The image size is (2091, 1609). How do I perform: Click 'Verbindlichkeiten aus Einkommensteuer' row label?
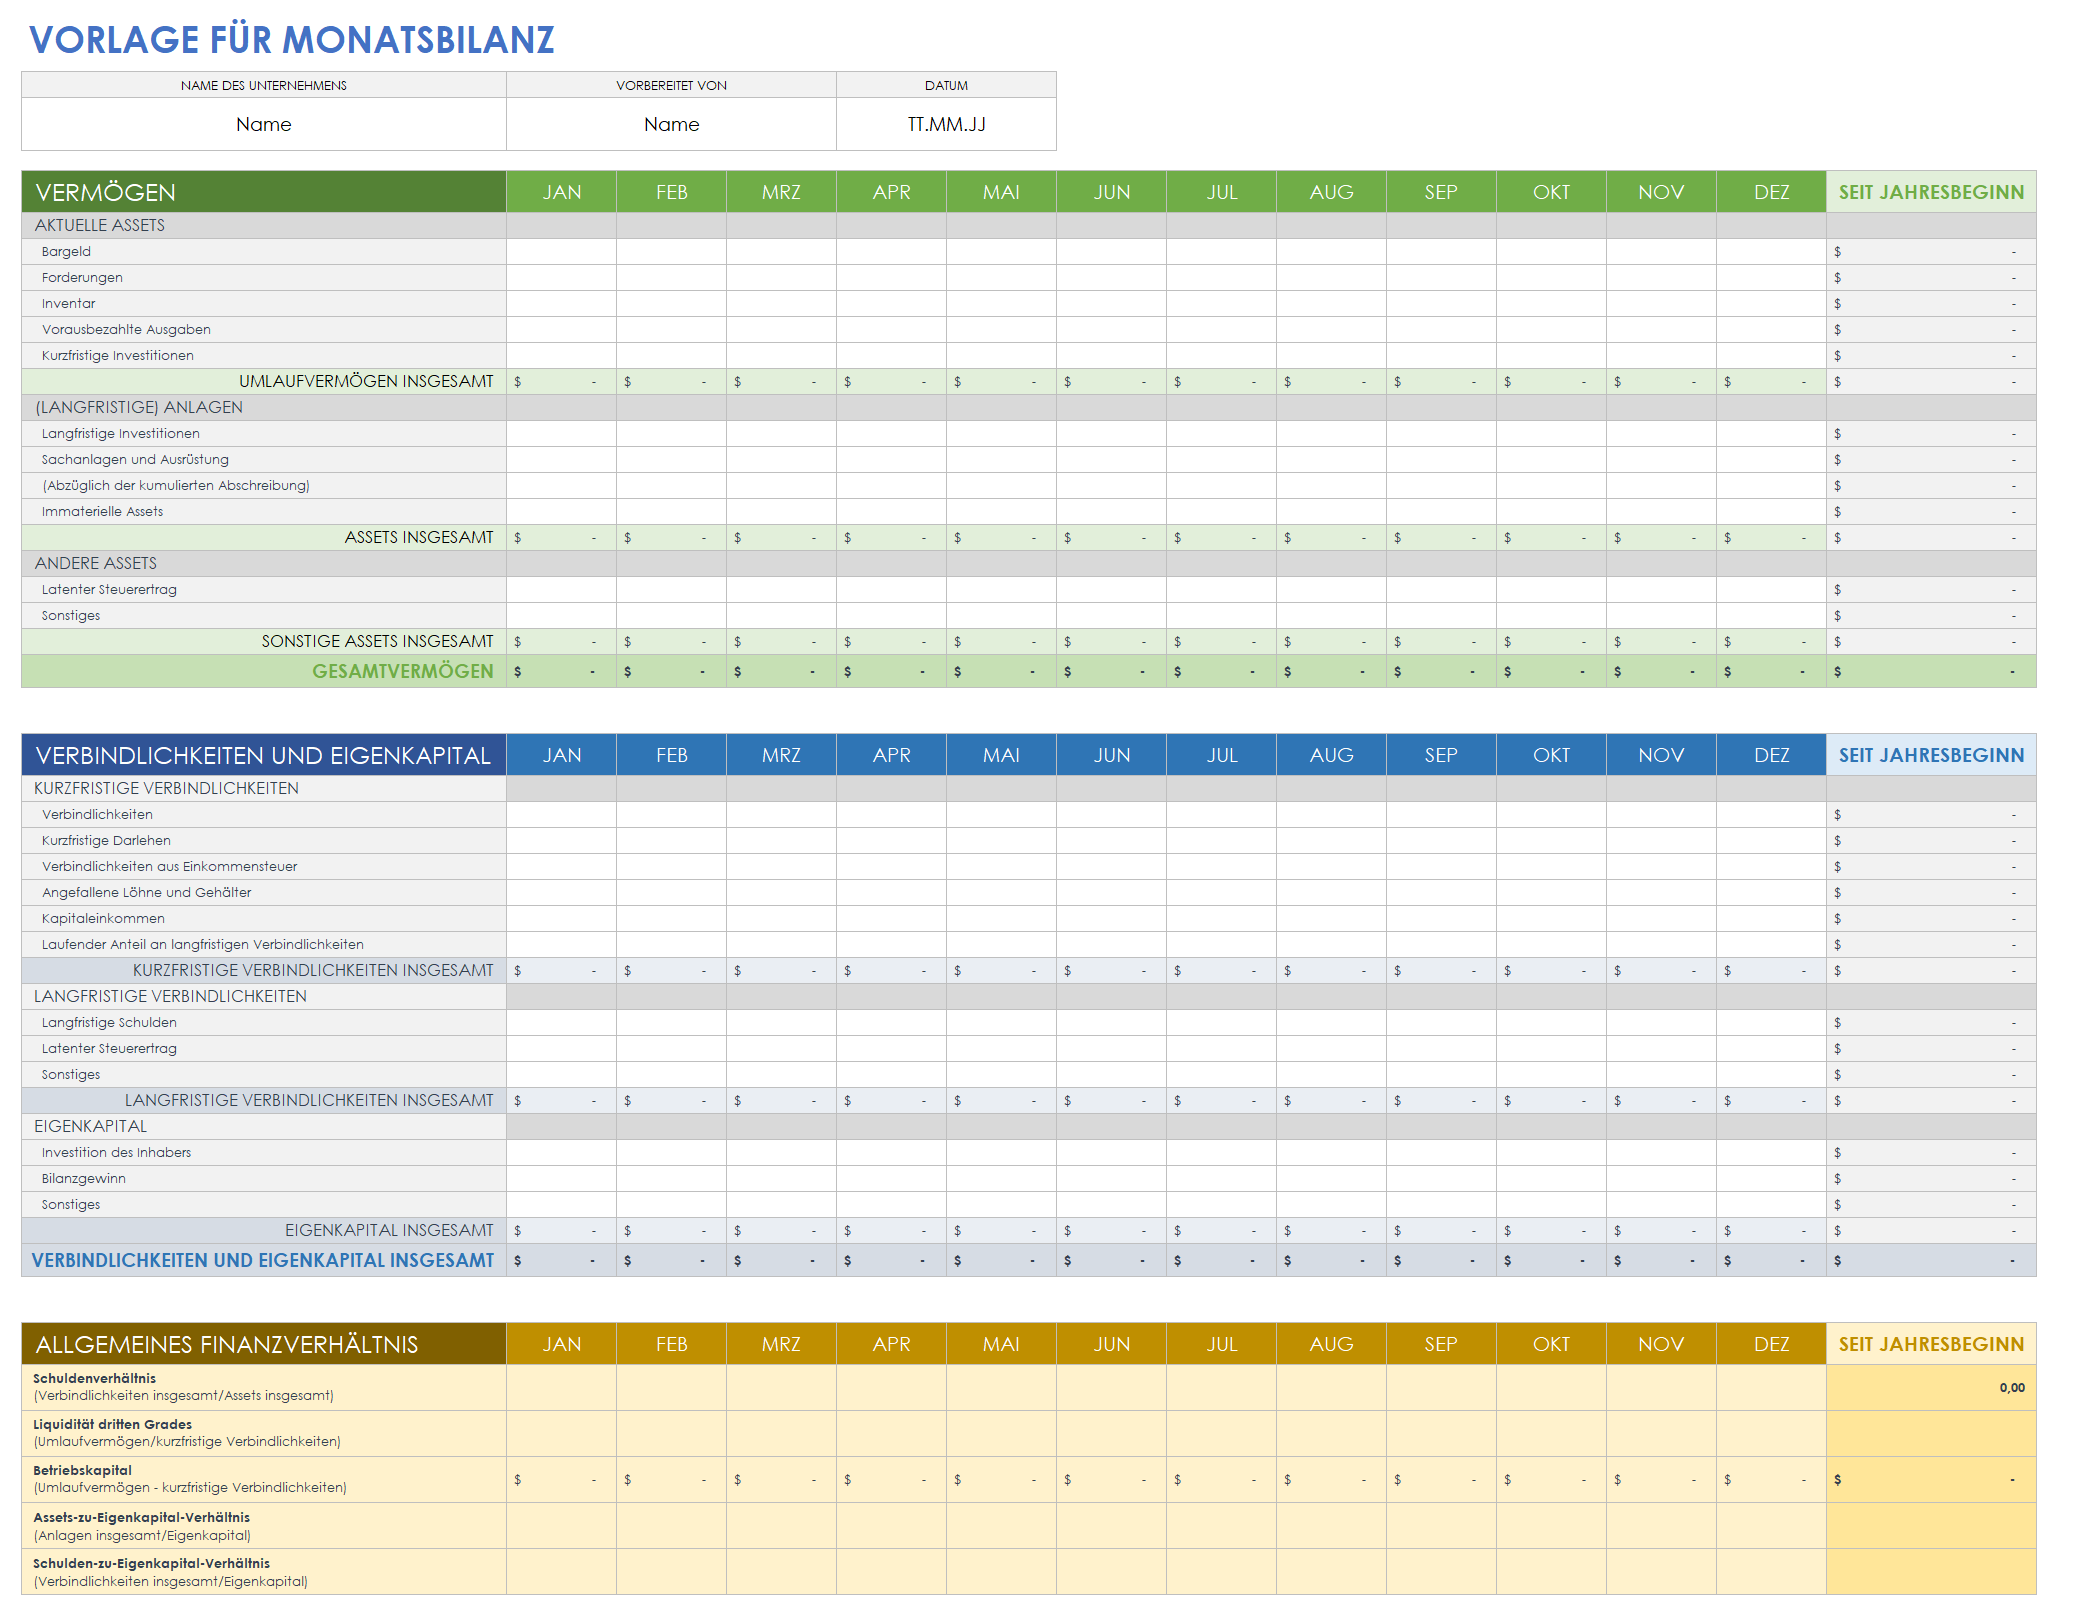(x=169, y=866)
